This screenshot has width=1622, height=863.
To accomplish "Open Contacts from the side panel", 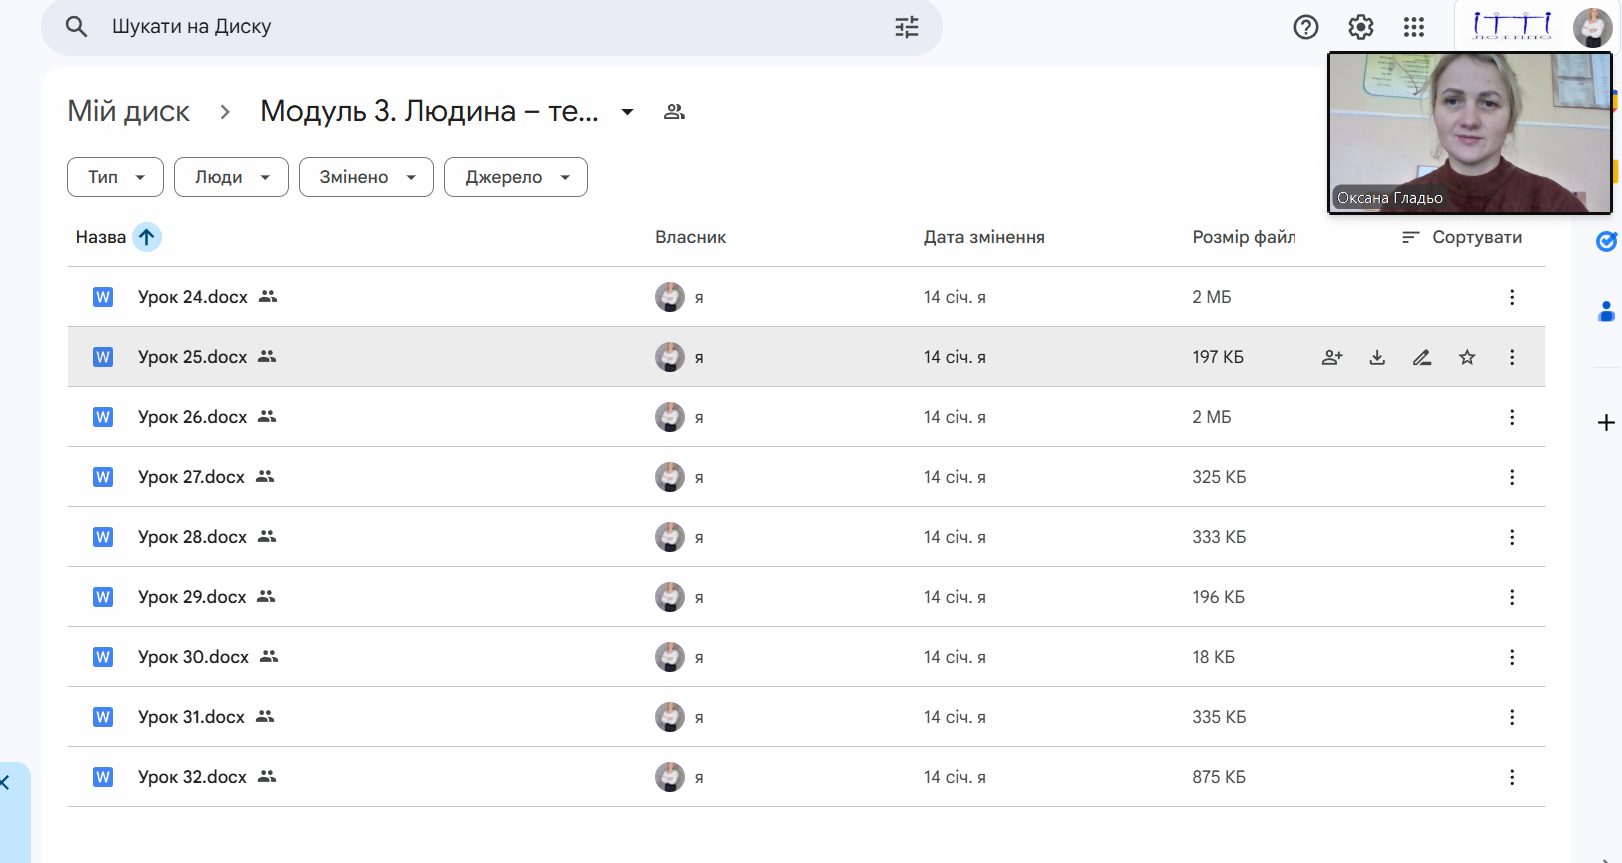I will pyautogui.click(x=1606, y=312).
